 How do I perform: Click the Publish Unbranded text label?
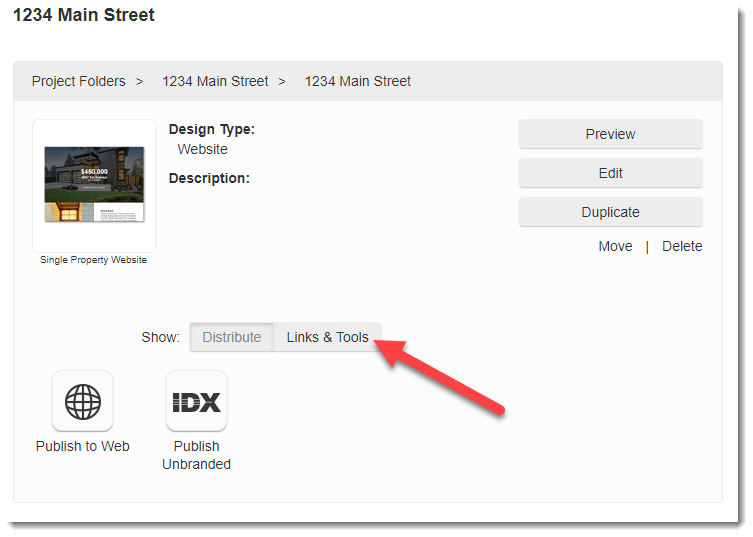click(x=196, y=455)
